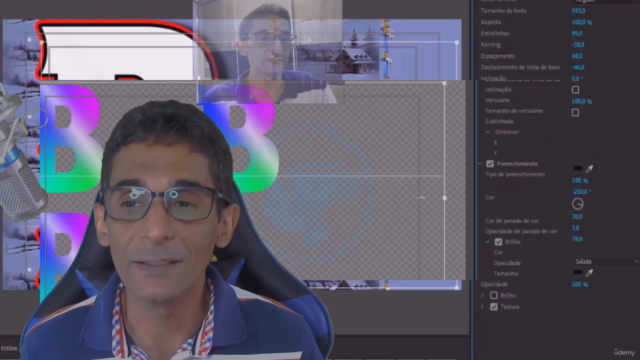Viewport: 640px width, 360px height.
Task: Click top-right handle of title bounding box
Action: click(x=444, y=83)
